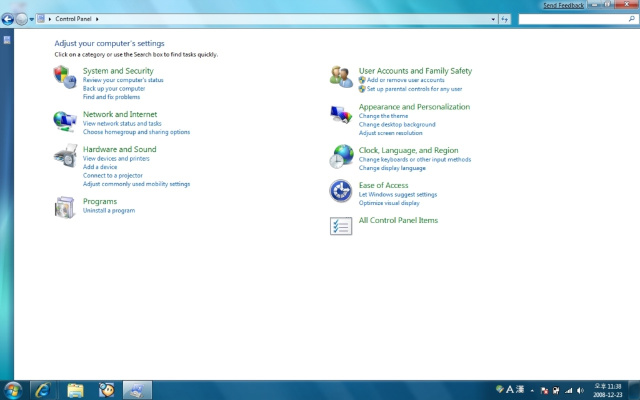The width and height of the screenshot is (640, 400).
Task: Open Windows Live Messenger taskbar icon
Action: pyautogui.click(x=107, y=390)
